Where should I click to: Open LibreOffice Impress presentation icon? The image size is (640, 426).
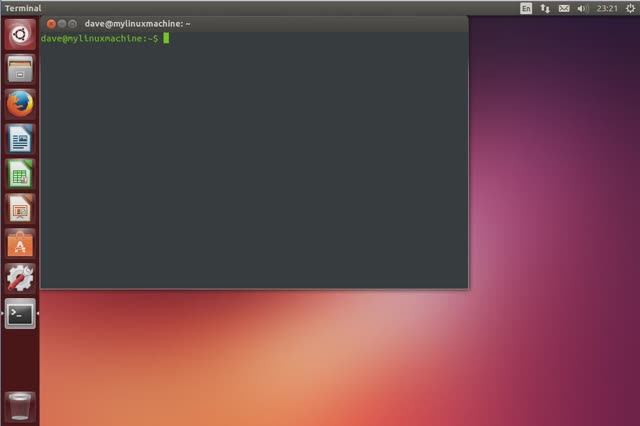pos(20,209)
